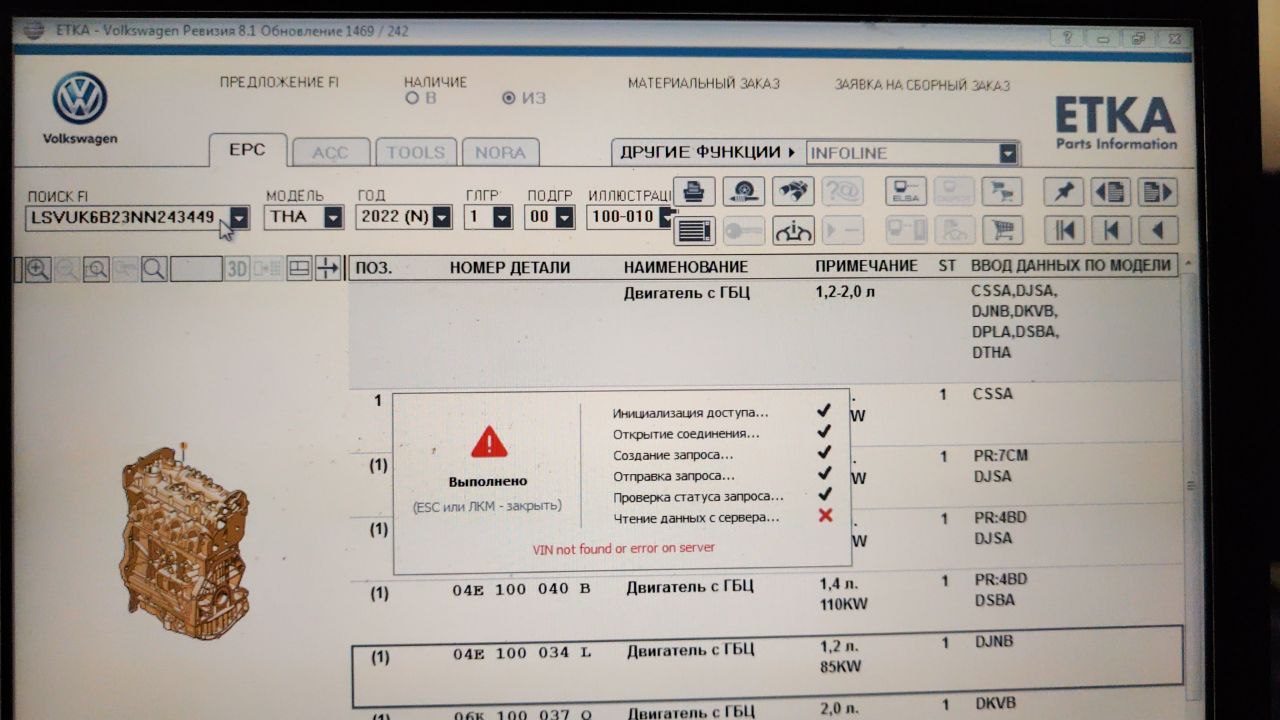
Task: Click the red warning triangle in dialog
Action: tap(489, 441)
